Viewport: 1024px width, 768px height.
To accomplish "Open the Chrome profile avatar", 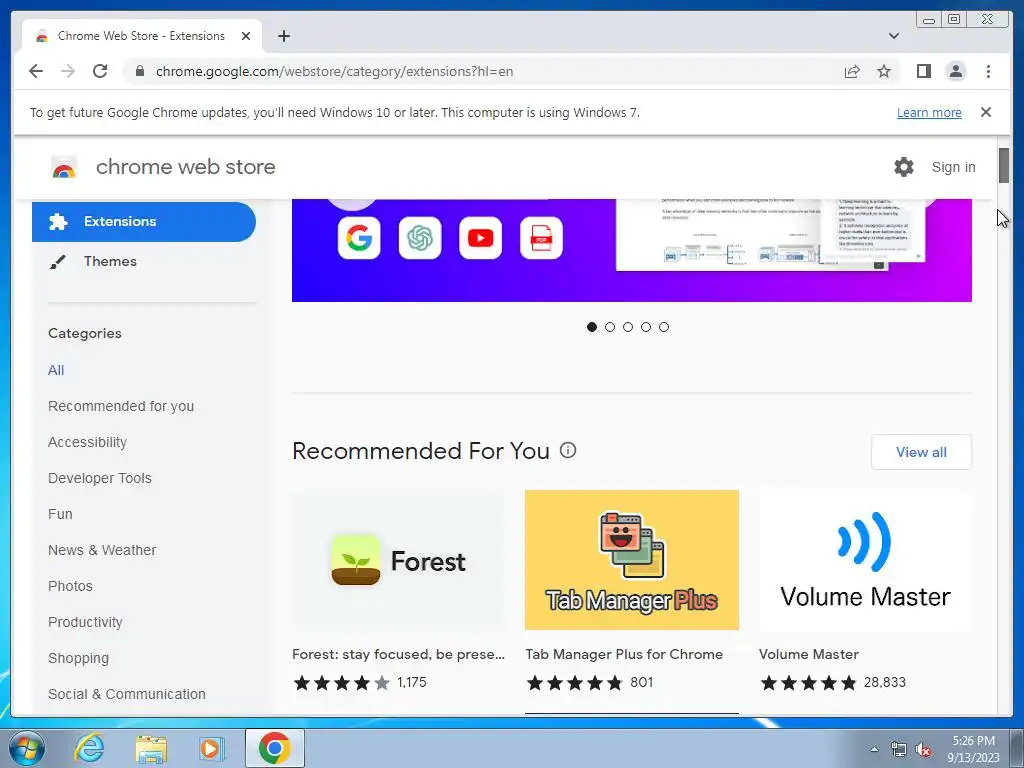I will [x=955, y=71].
